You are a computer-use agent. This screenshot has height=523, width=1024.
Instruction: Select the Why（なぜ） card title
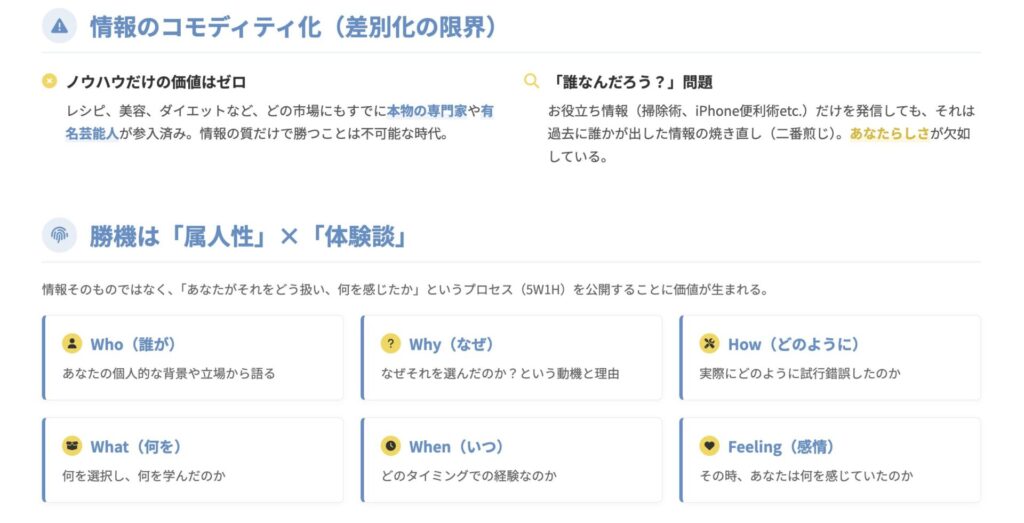coord(452,344)
